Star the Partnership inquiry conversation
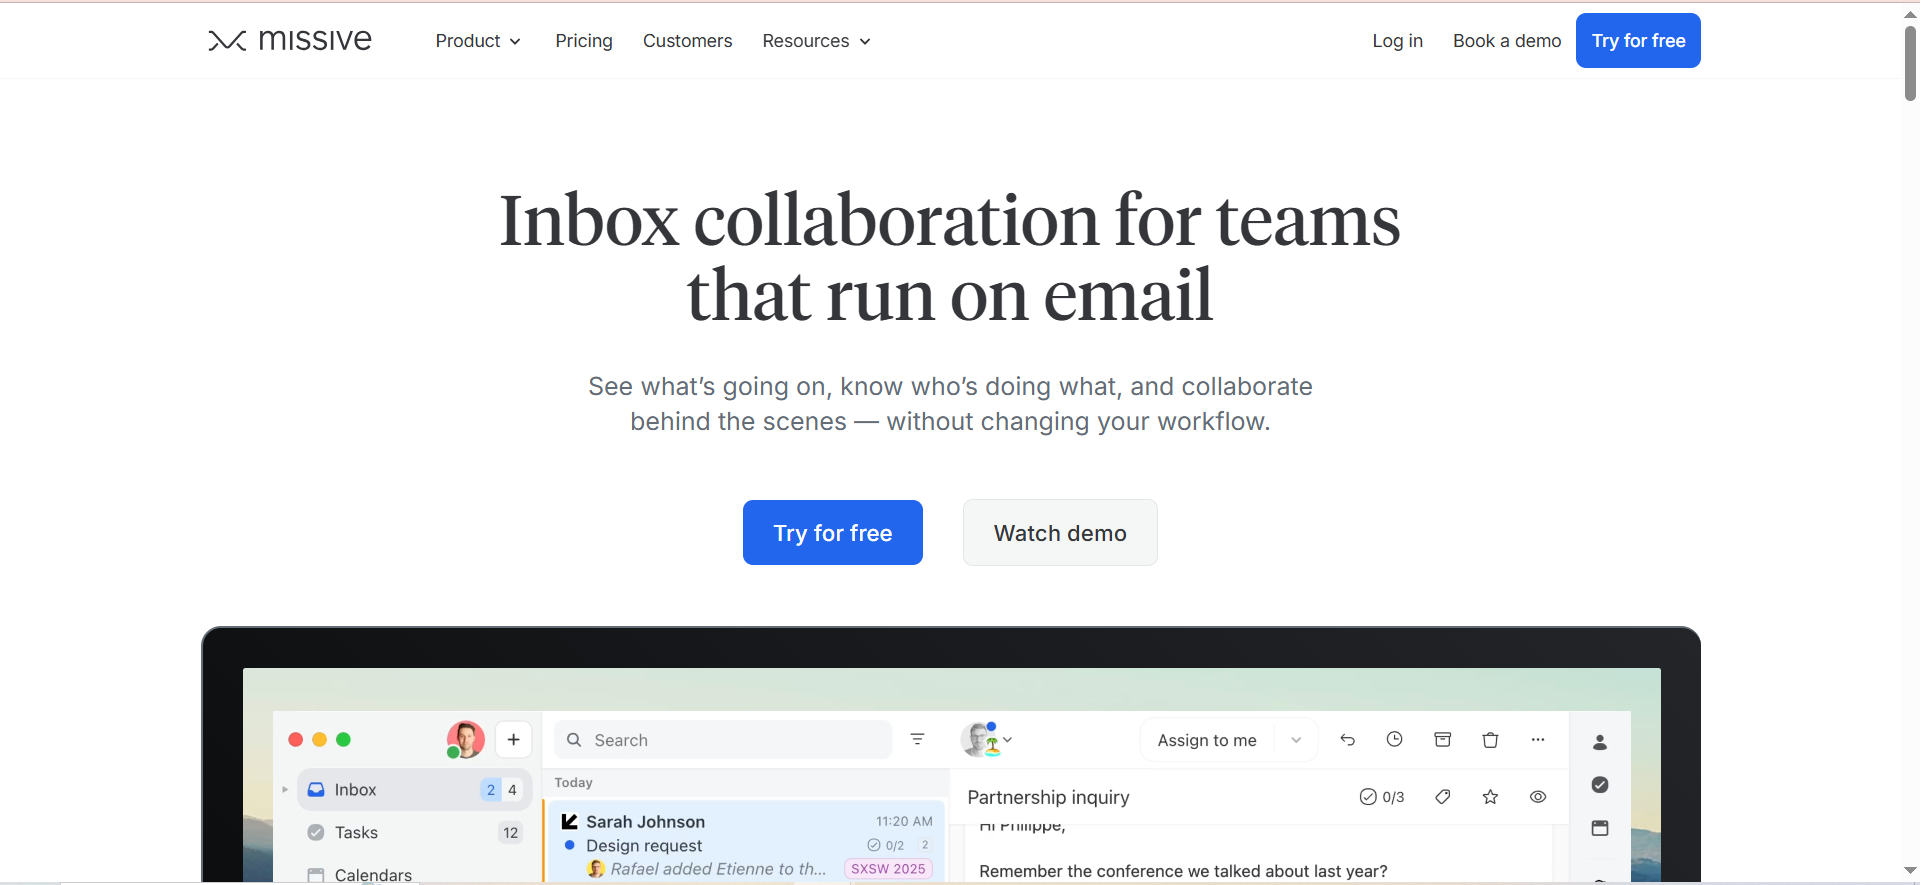1920x885 pixels. pos(1491,797)
